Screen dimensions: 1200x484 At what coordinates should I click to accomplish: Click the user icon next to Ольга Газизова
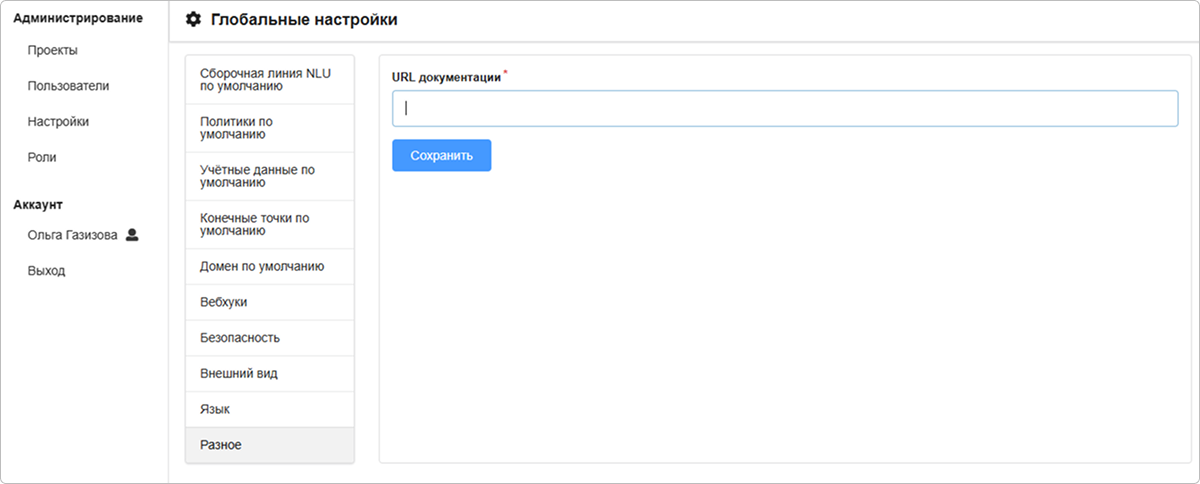coord(132,235)
